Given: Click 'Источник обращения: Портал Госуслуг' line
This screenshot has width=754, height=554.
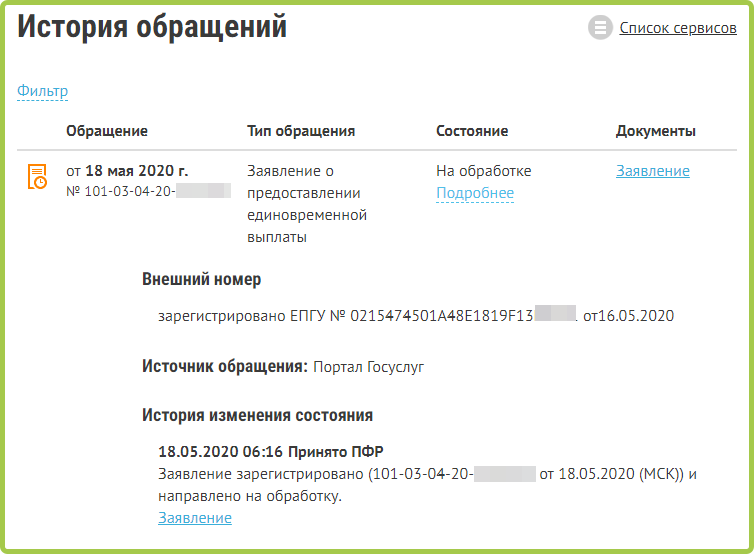Looking at the screenshot, I should click(283, 367).
